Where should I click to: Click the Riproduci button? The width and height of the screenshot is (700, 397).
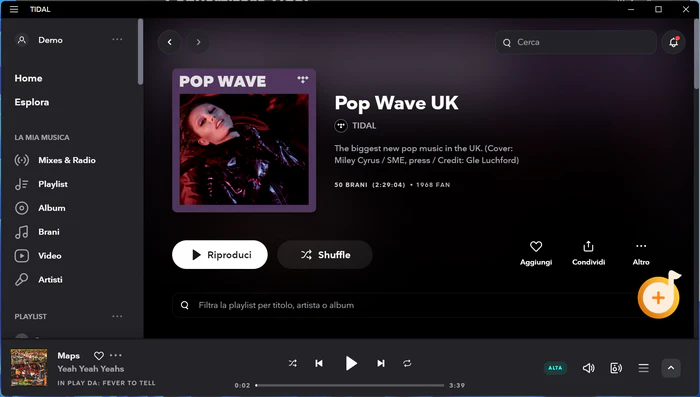pyautogui.click(x=220, y=255)
